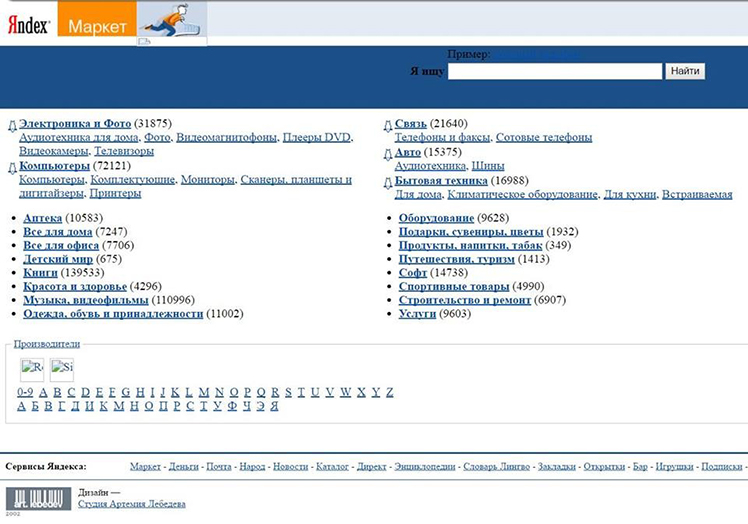This screenshot has height=524, width=748.
Task: Expand the arrow next to Компьютеры heading
Action: coord(12,168)
